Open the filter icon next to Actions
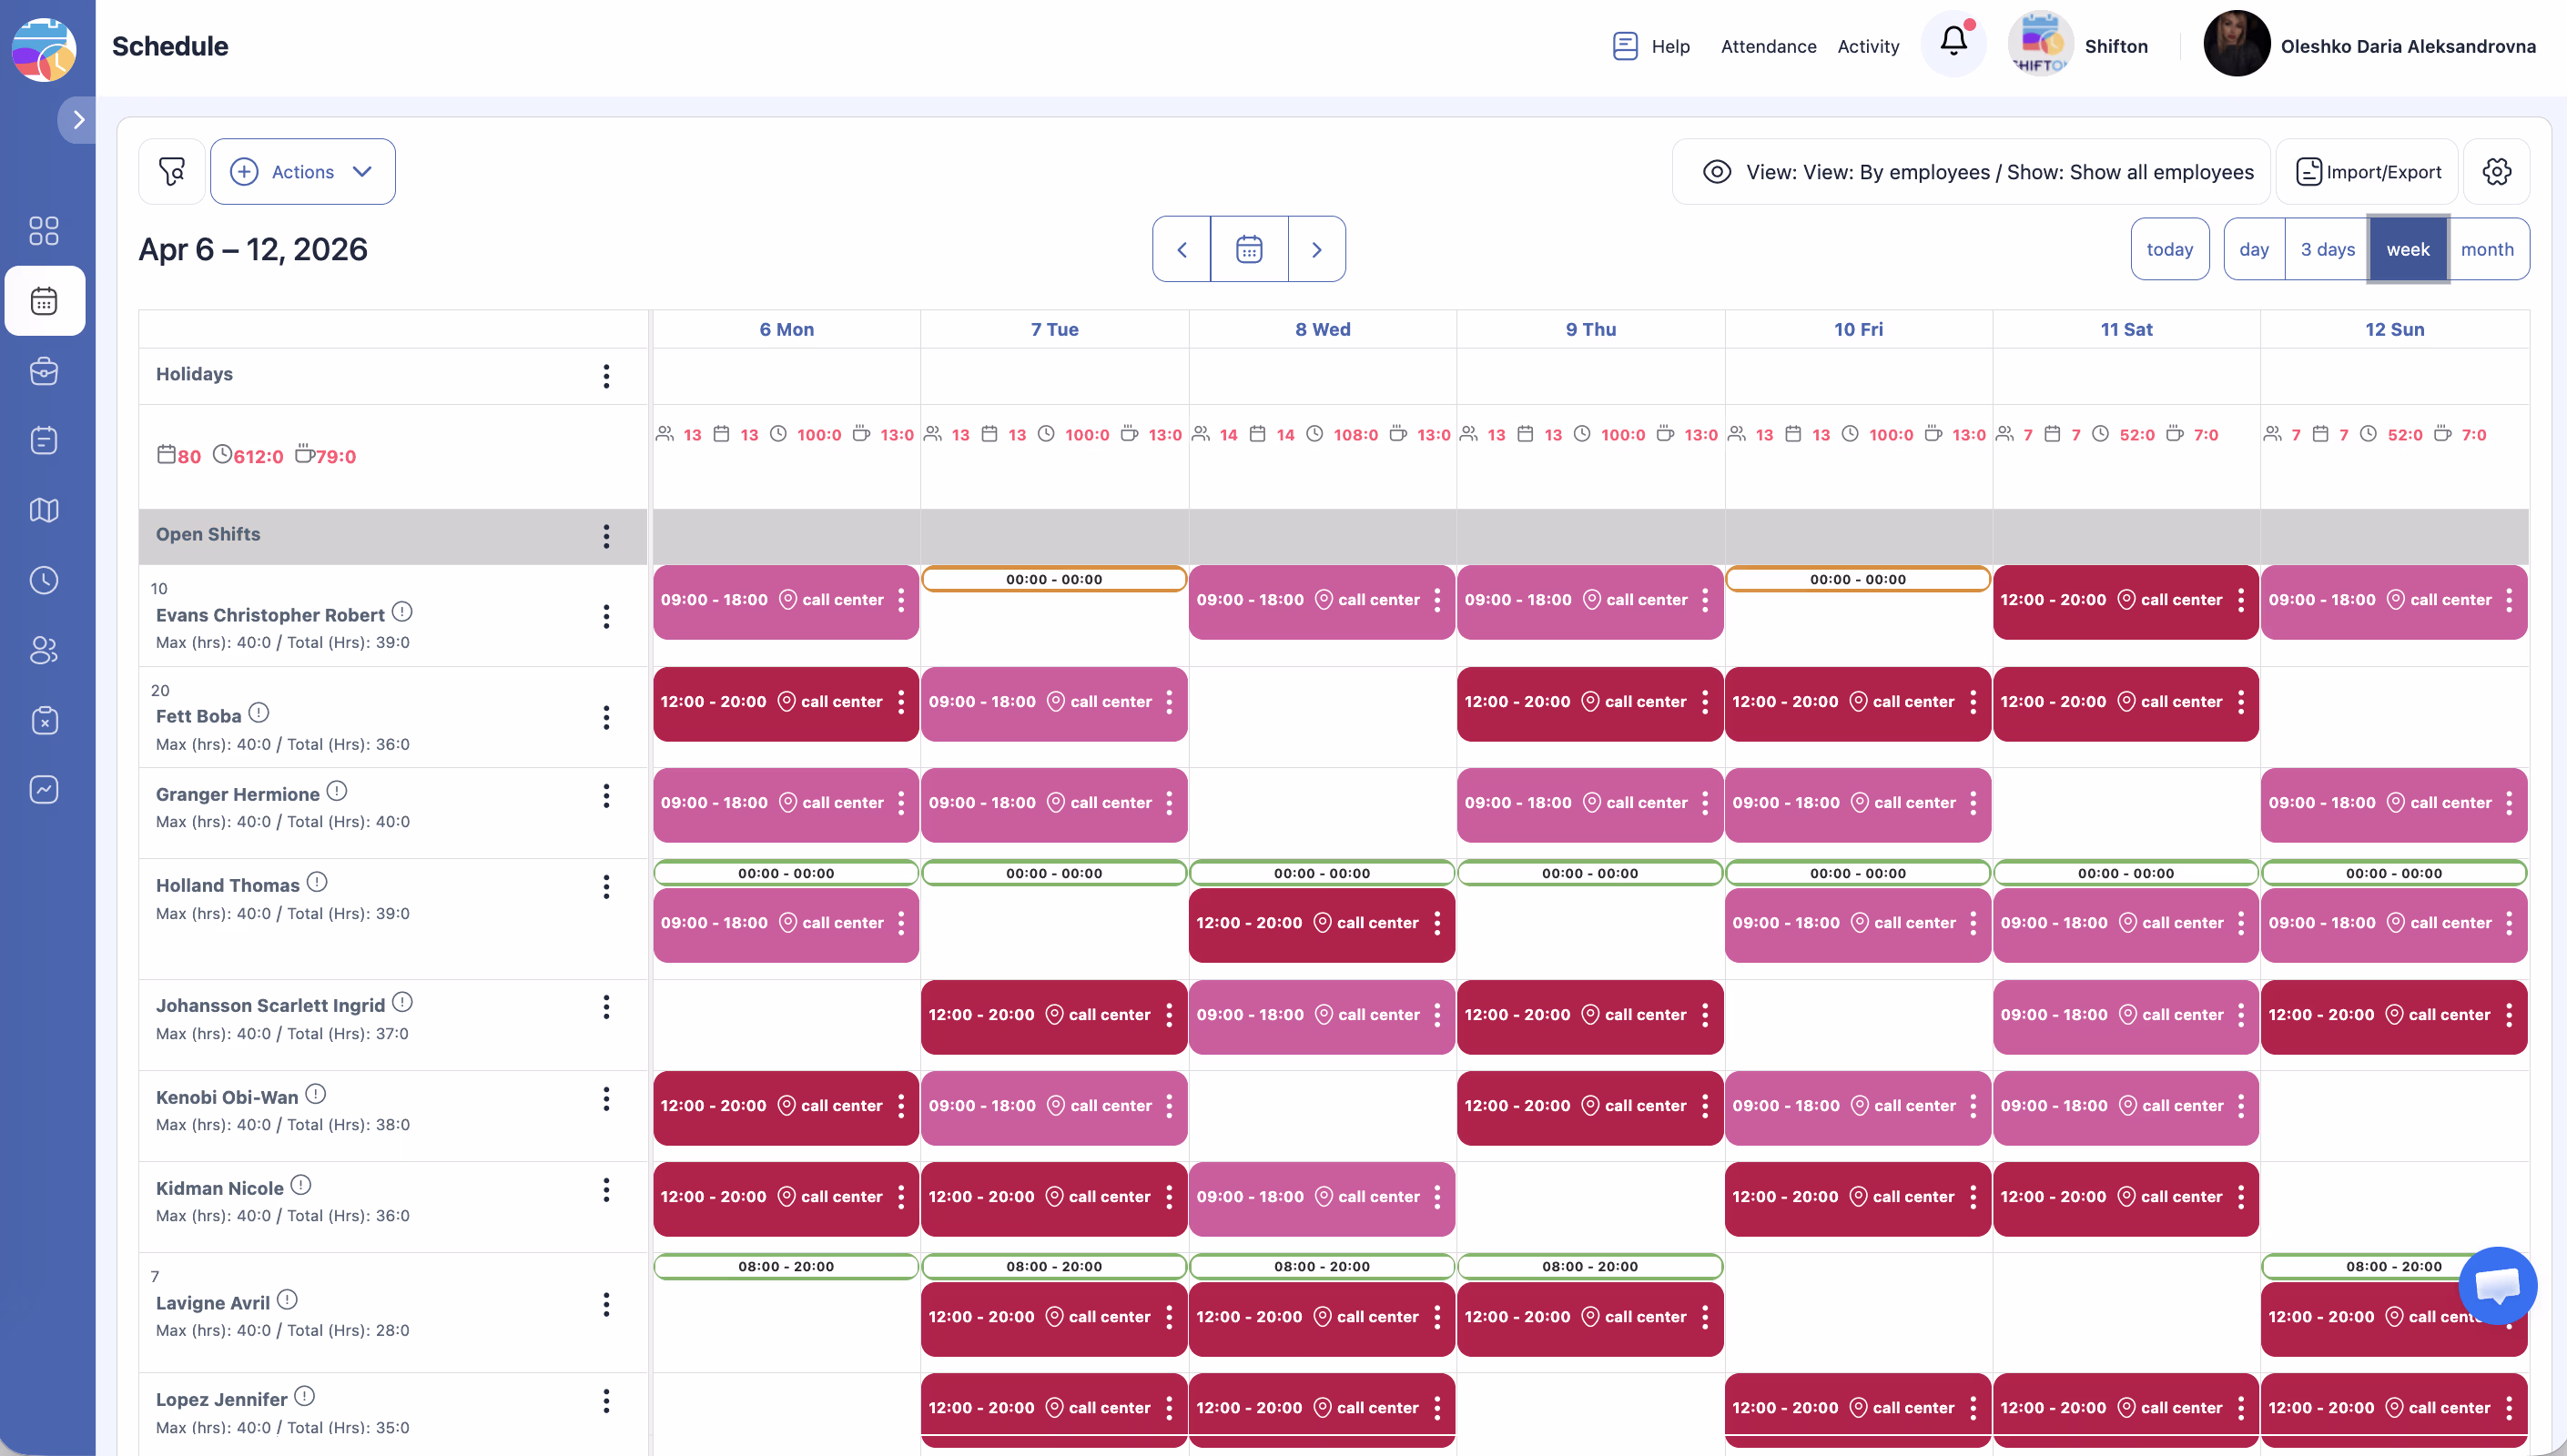Viewport: 2567px width, 1456px height. coord(172,171)
